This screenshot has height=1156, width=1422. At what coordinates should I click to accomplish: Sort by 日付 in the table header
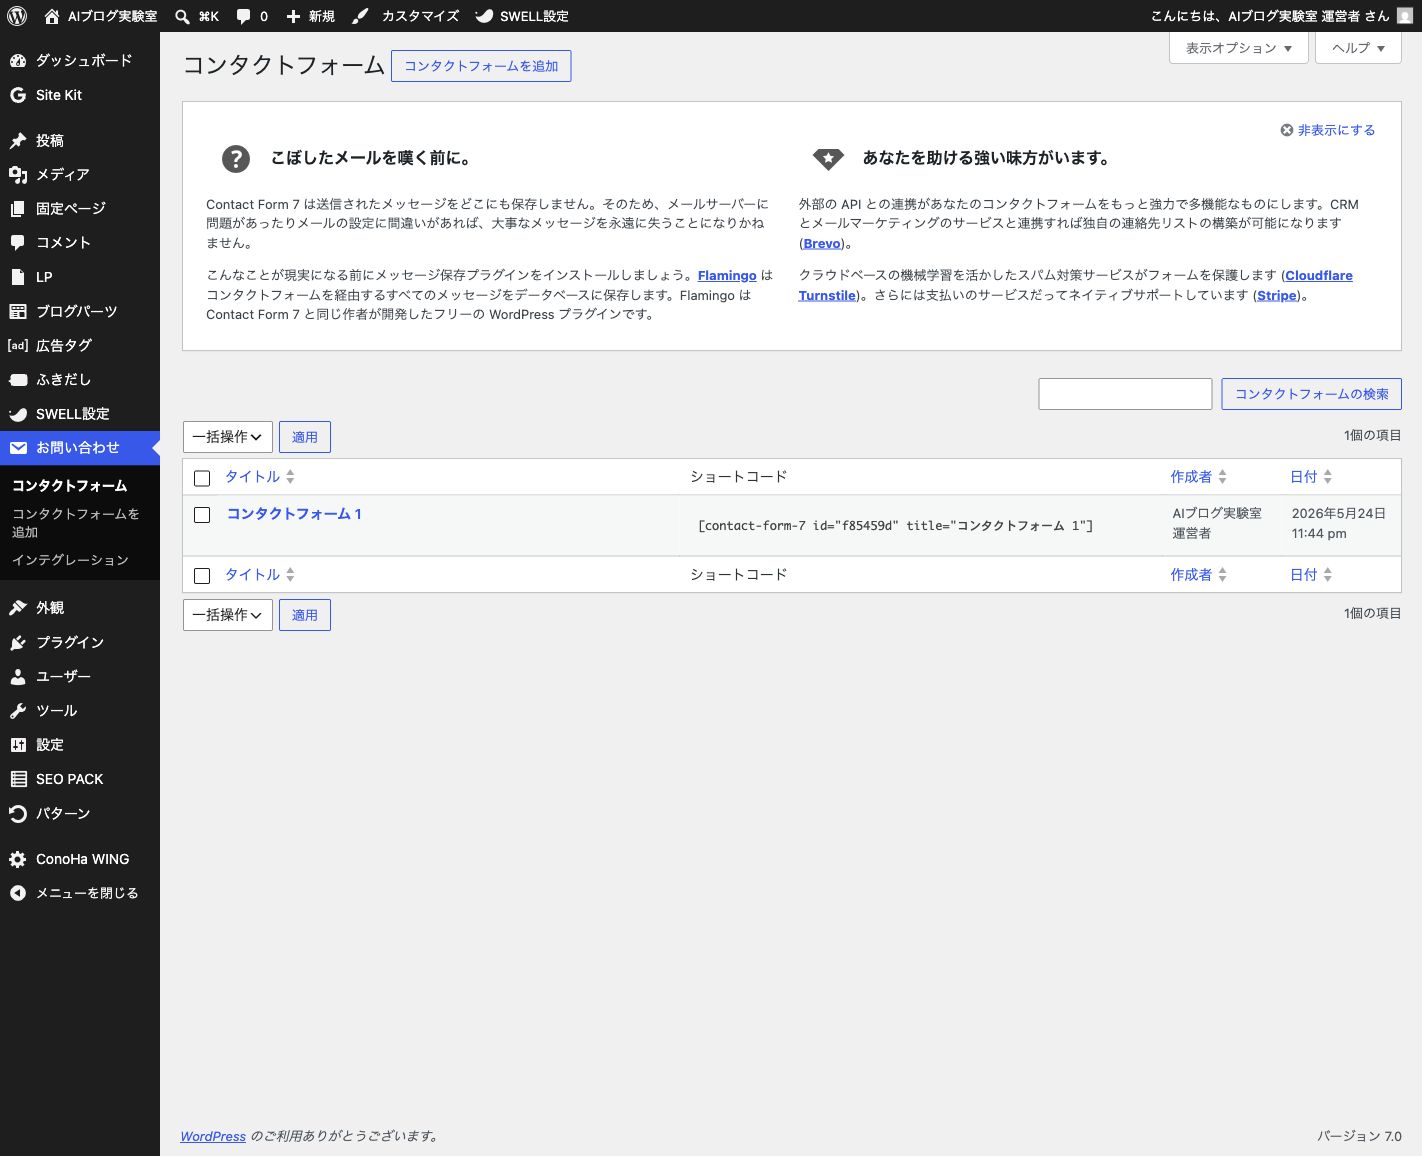coord(1311,477)
